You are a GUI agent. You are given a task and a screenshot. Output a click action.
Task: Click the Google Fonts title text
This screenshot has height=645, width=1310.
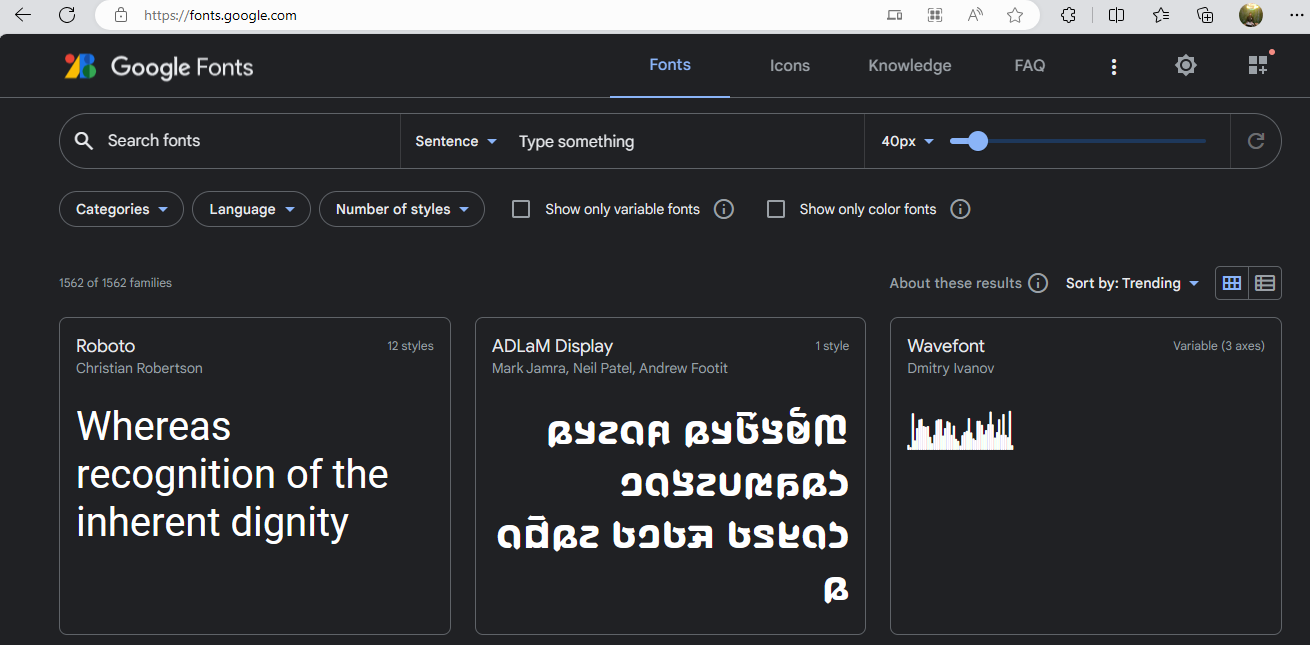point(182,67)
